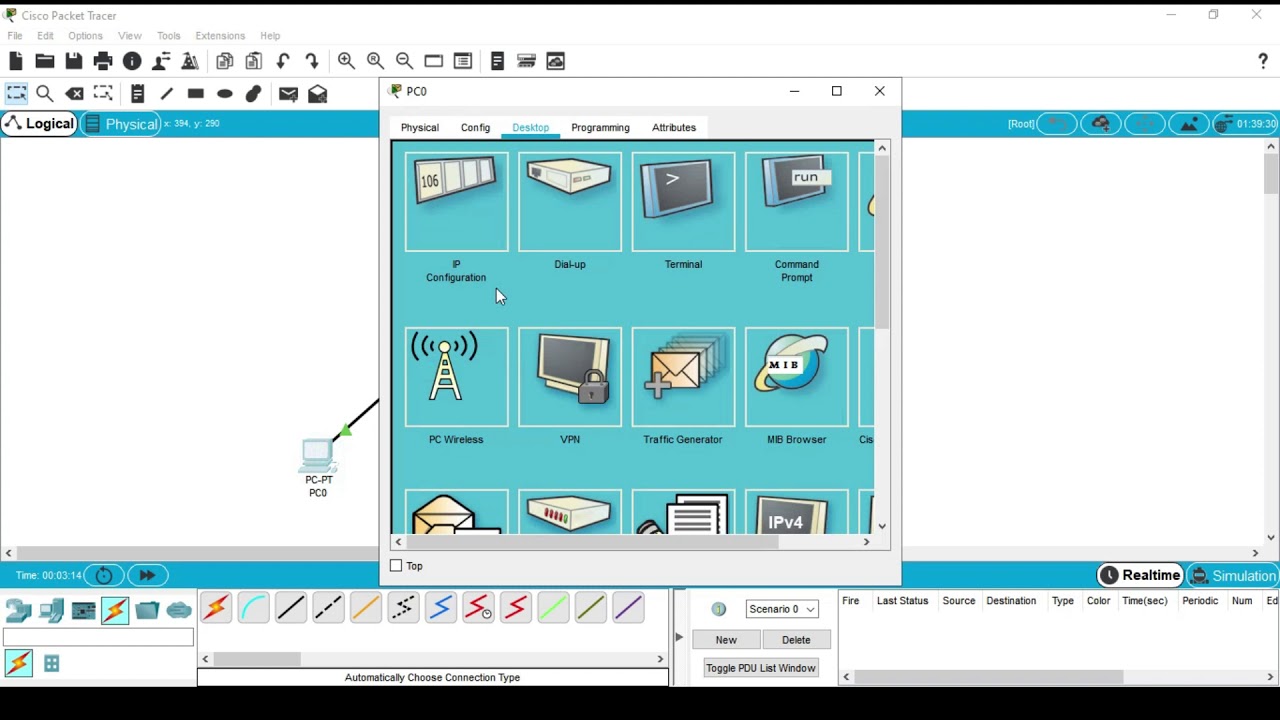Click the Delete scenario button

point(796,640)
